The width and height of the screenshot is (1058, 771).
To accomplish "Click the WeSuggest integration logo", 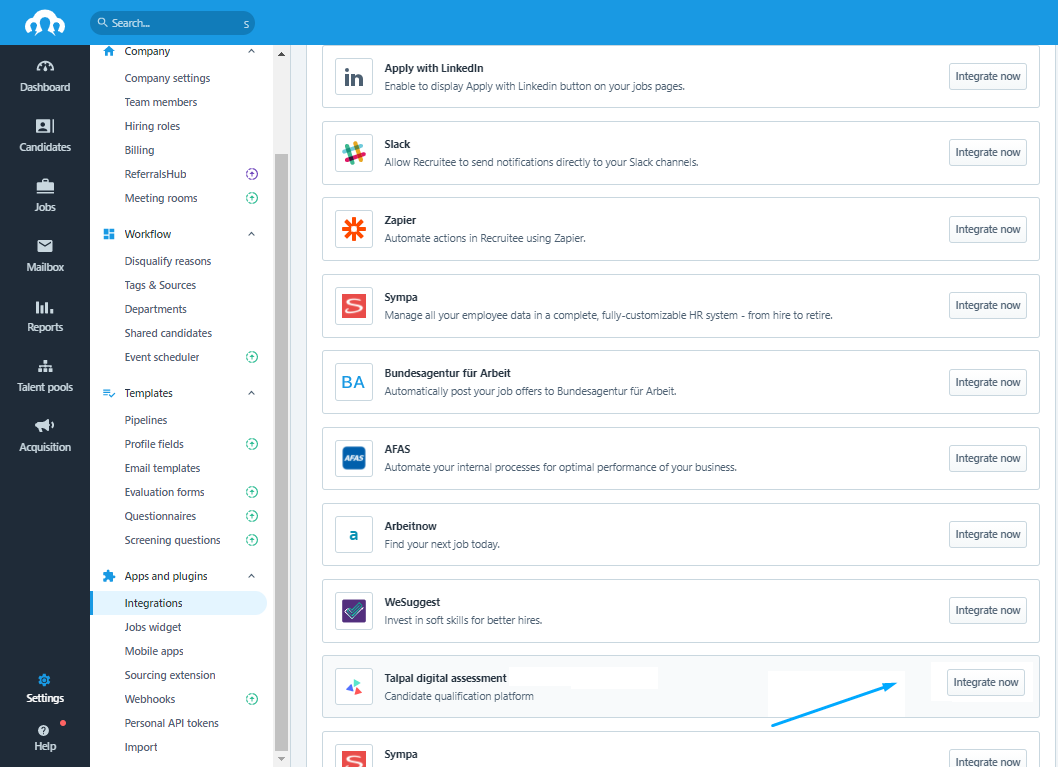I will 354,611.
